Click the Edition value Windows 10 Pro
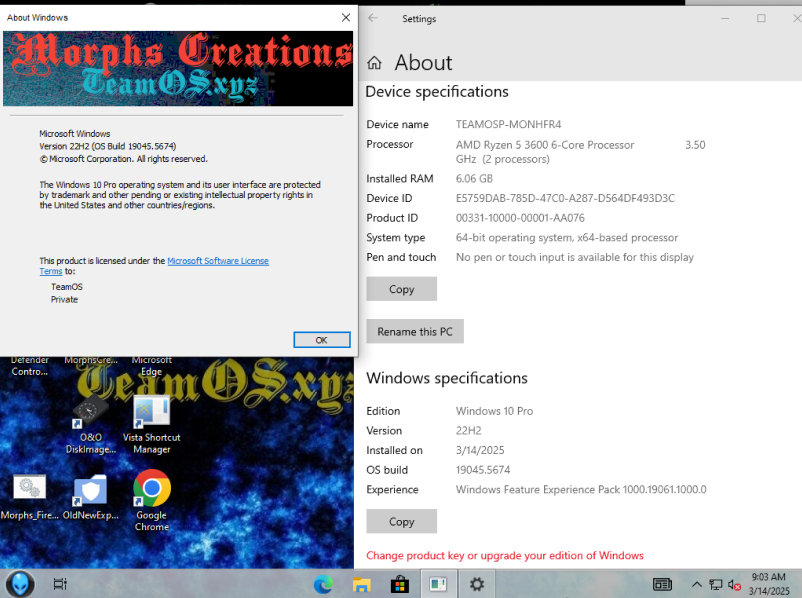802x598 pixels. [x=494, y=411]
